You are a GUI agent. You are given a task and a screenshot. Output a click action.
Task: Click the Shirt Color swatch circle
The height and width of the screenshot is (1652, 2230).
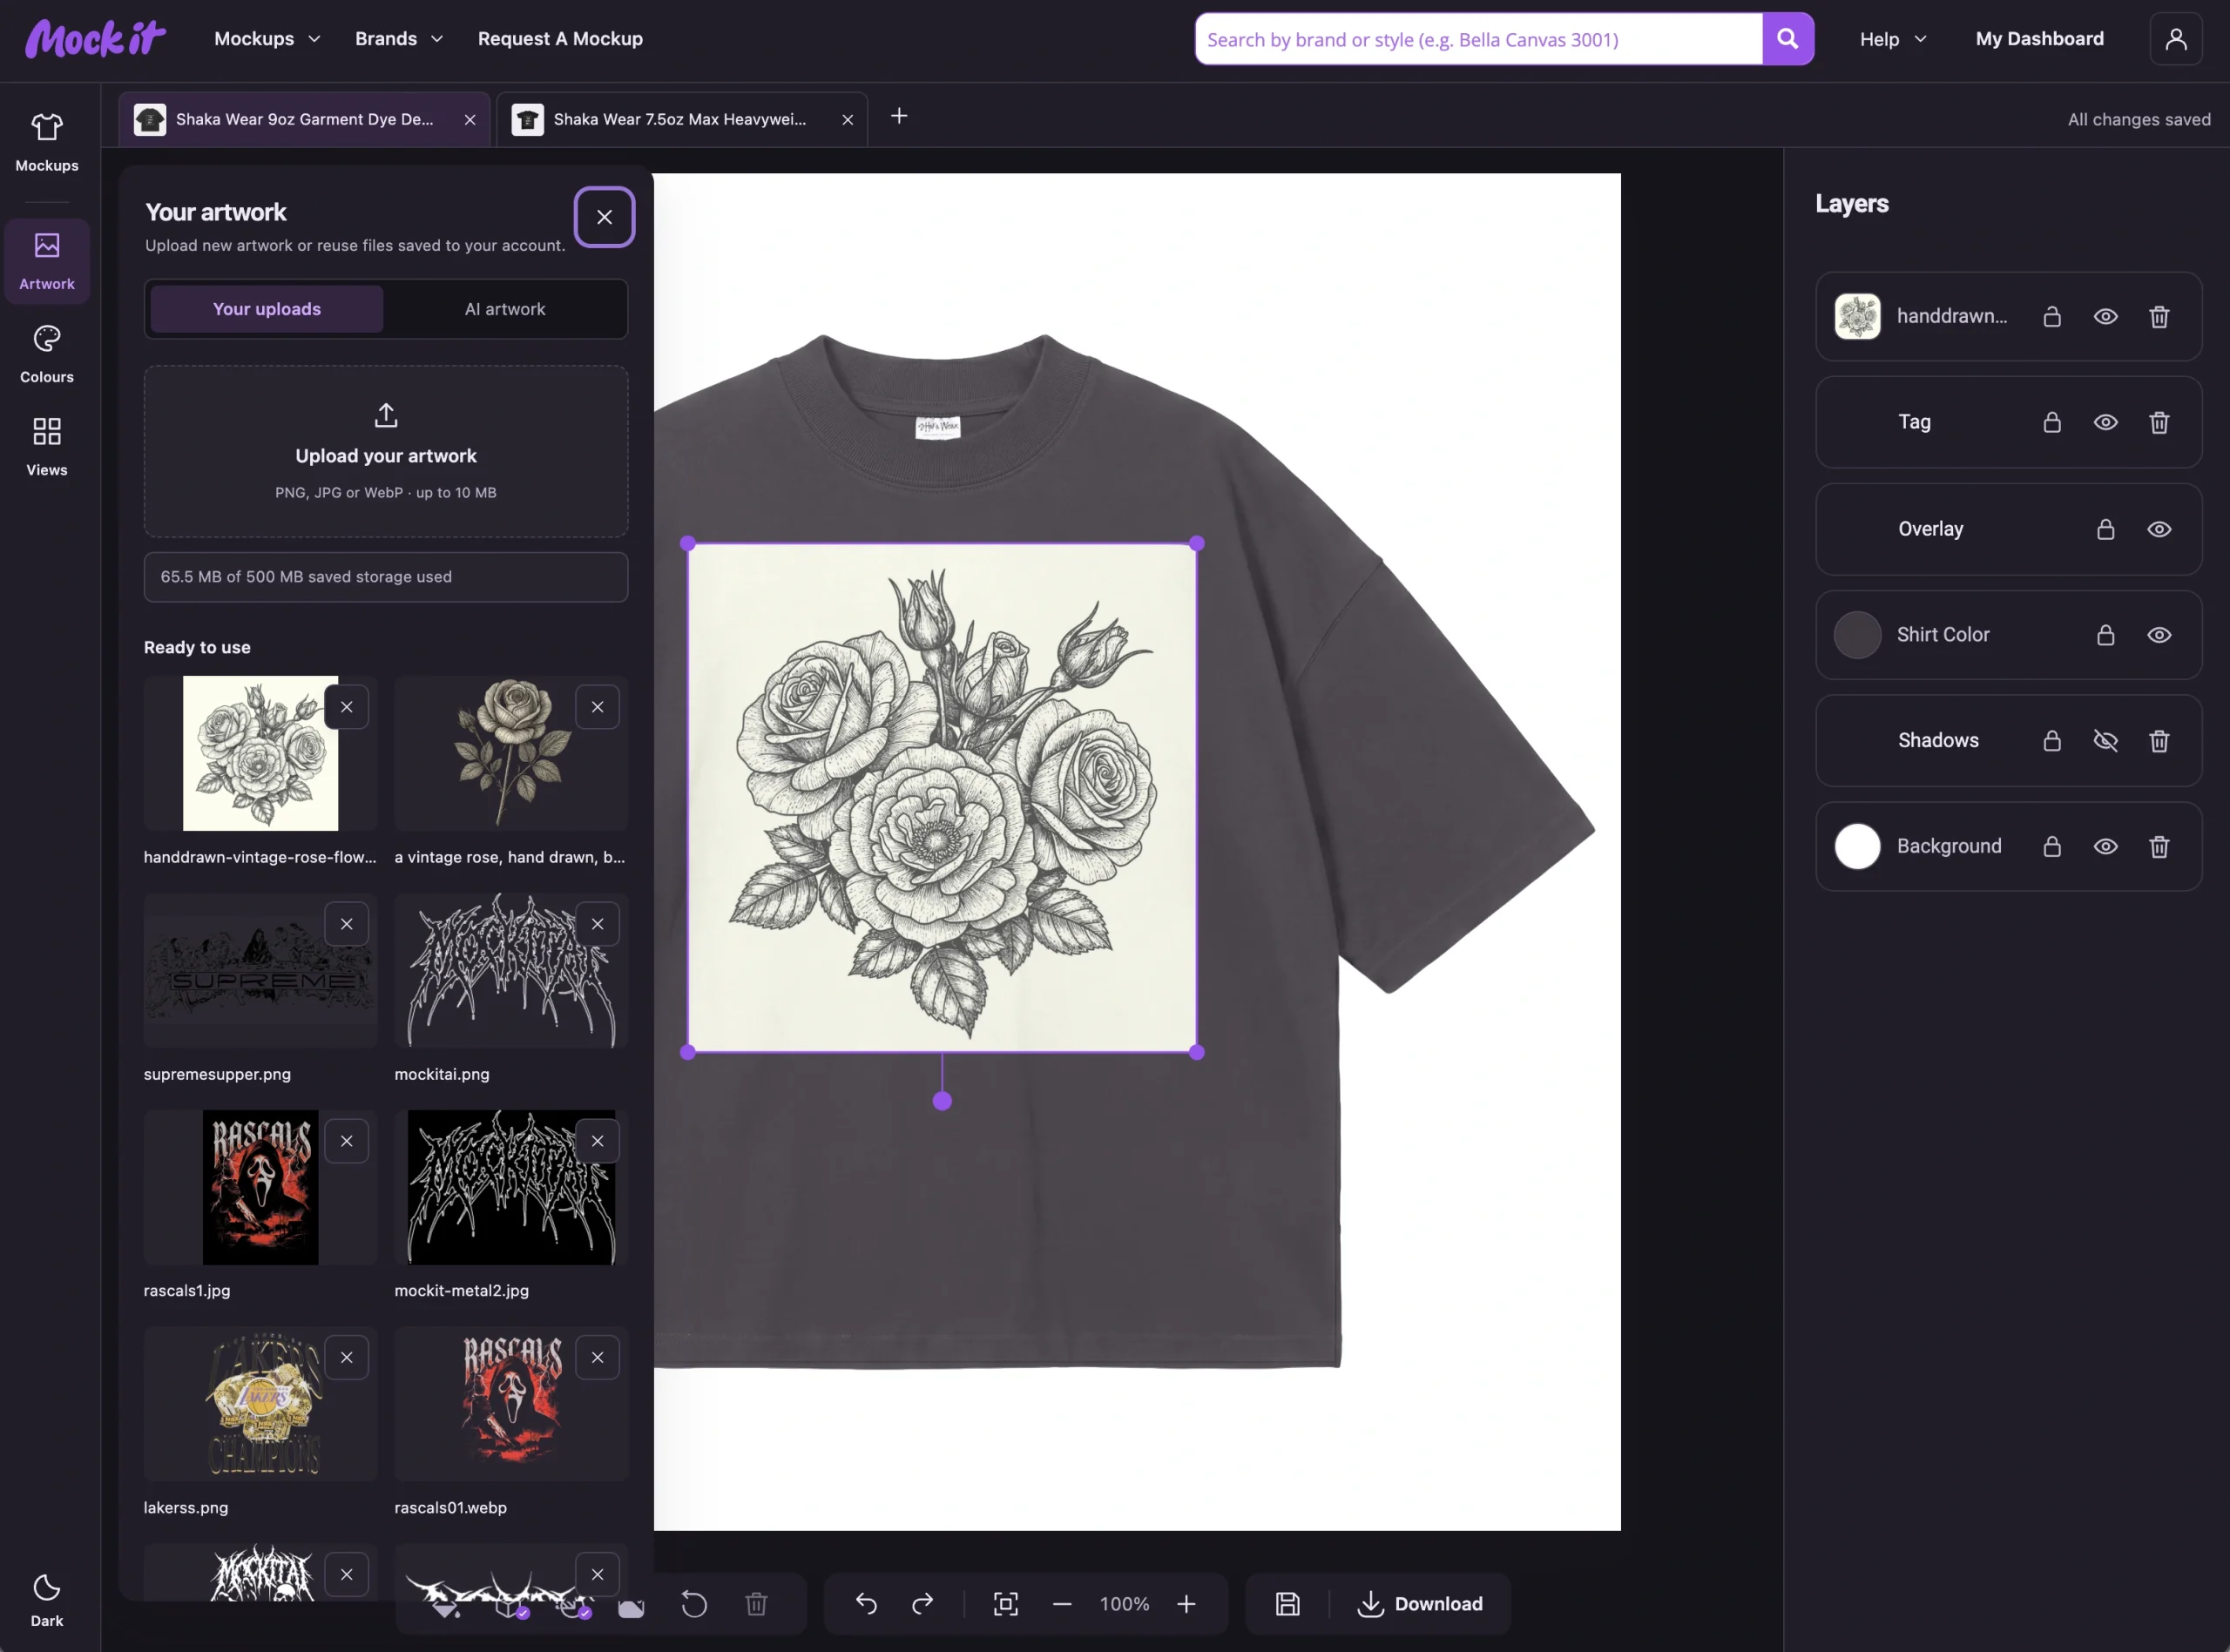pyautogui.click(x=1857, y=635)
